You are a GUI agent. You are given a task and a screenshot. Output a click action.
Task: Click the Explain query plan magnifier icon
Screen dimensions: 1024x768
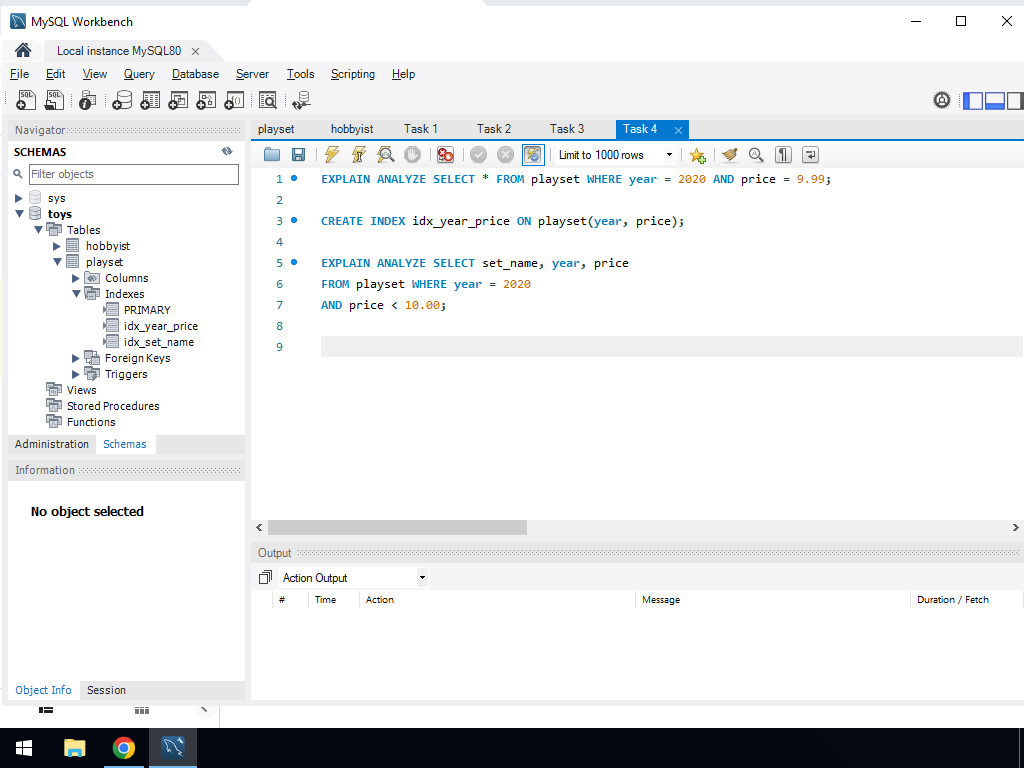pos(385,155)
